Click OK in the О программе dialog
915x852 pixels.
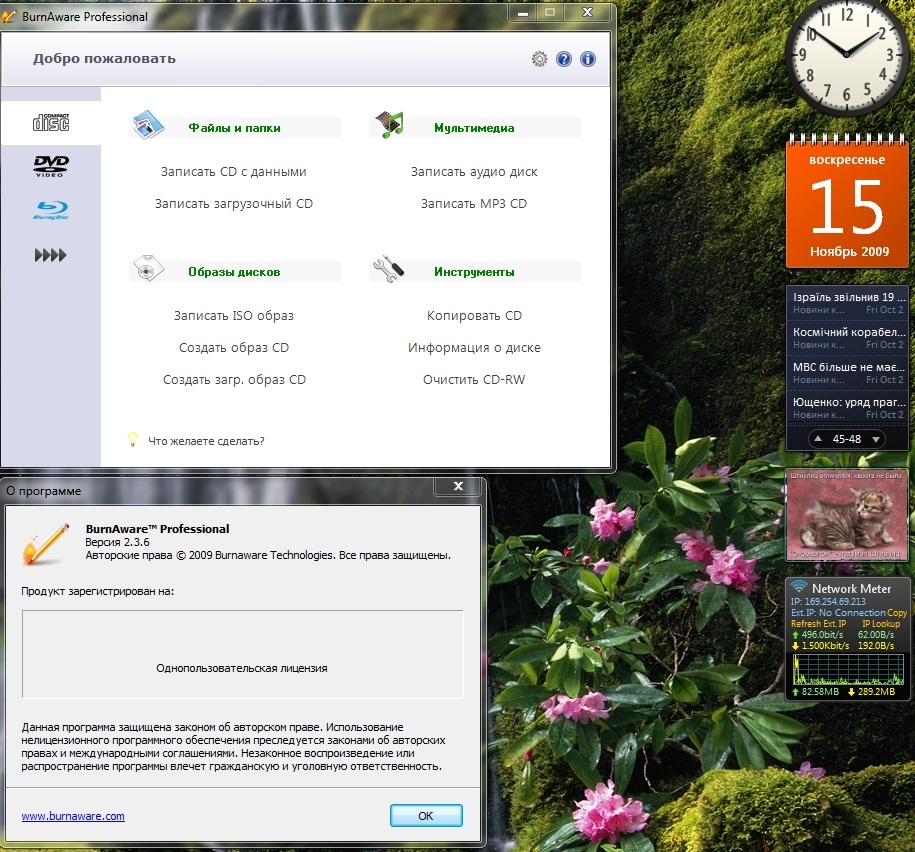(x=426, y=816)
